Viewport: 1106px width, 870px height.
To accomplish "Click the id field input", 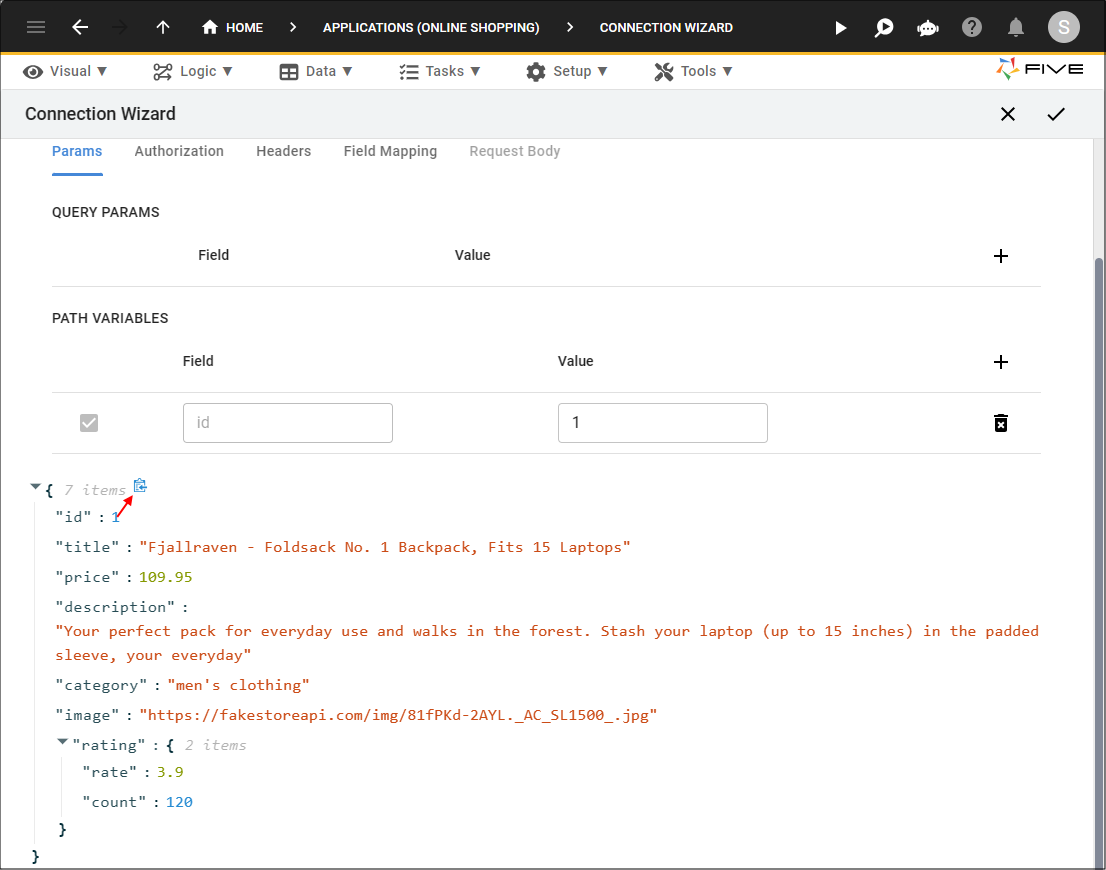I will [288, 423].
